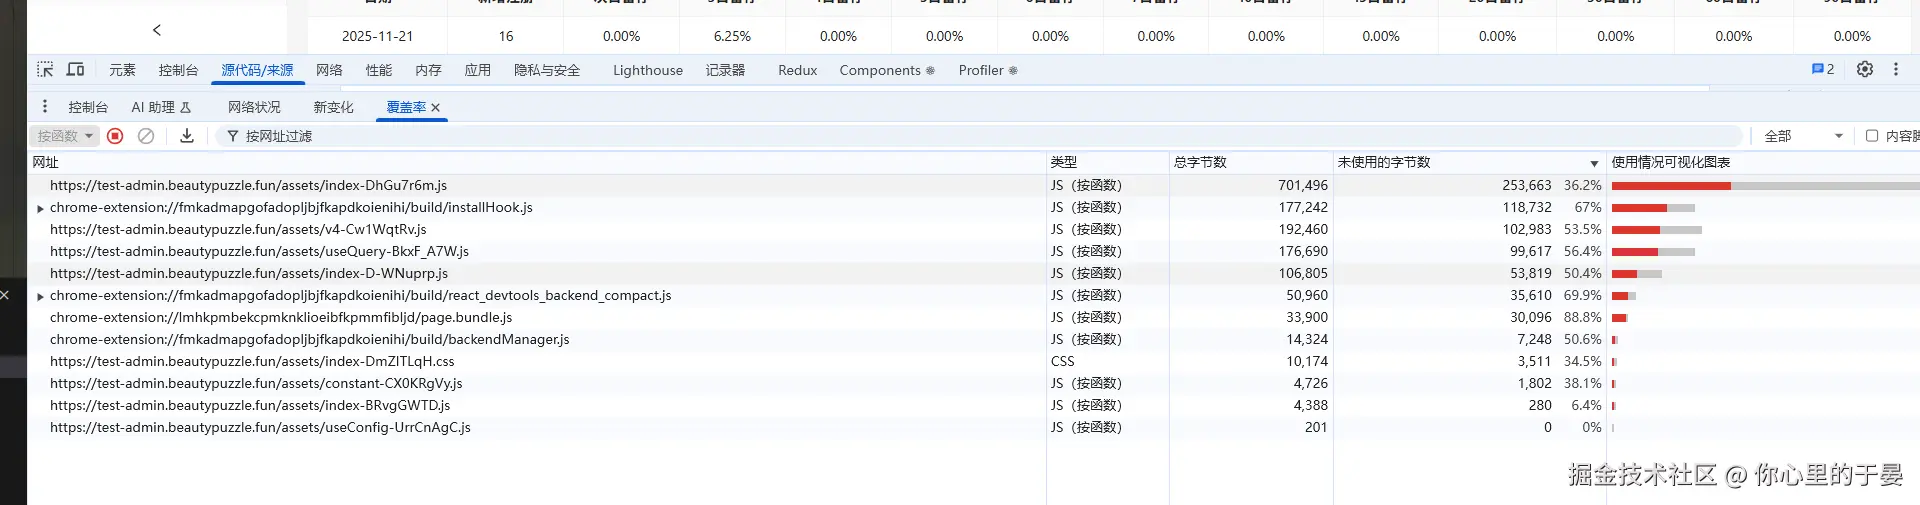Screen dimensions: 1920x505
Task: Open the AI 助理 drawer tab
Action: pyautogui.click(x=161, y=107)
